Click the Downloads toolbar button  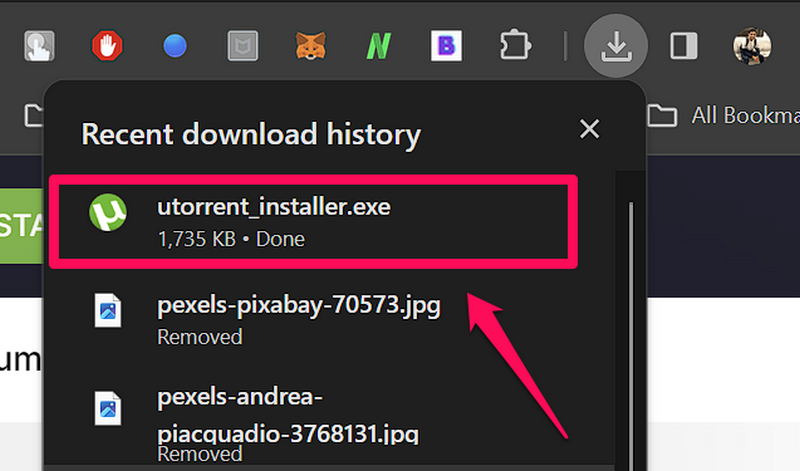(x=616, y=46)
